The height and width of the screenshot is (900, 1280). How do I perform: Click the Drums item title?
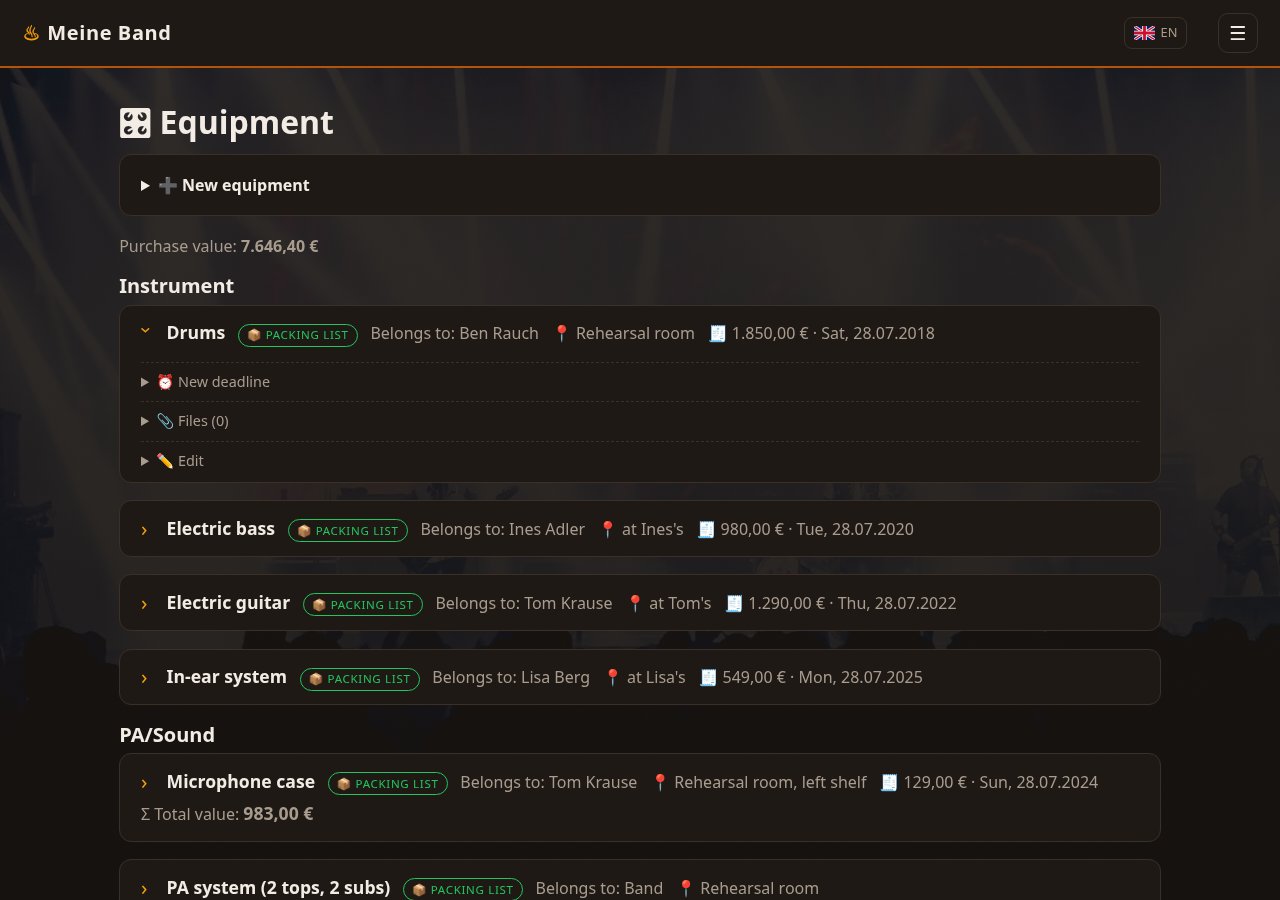(196, 333)
